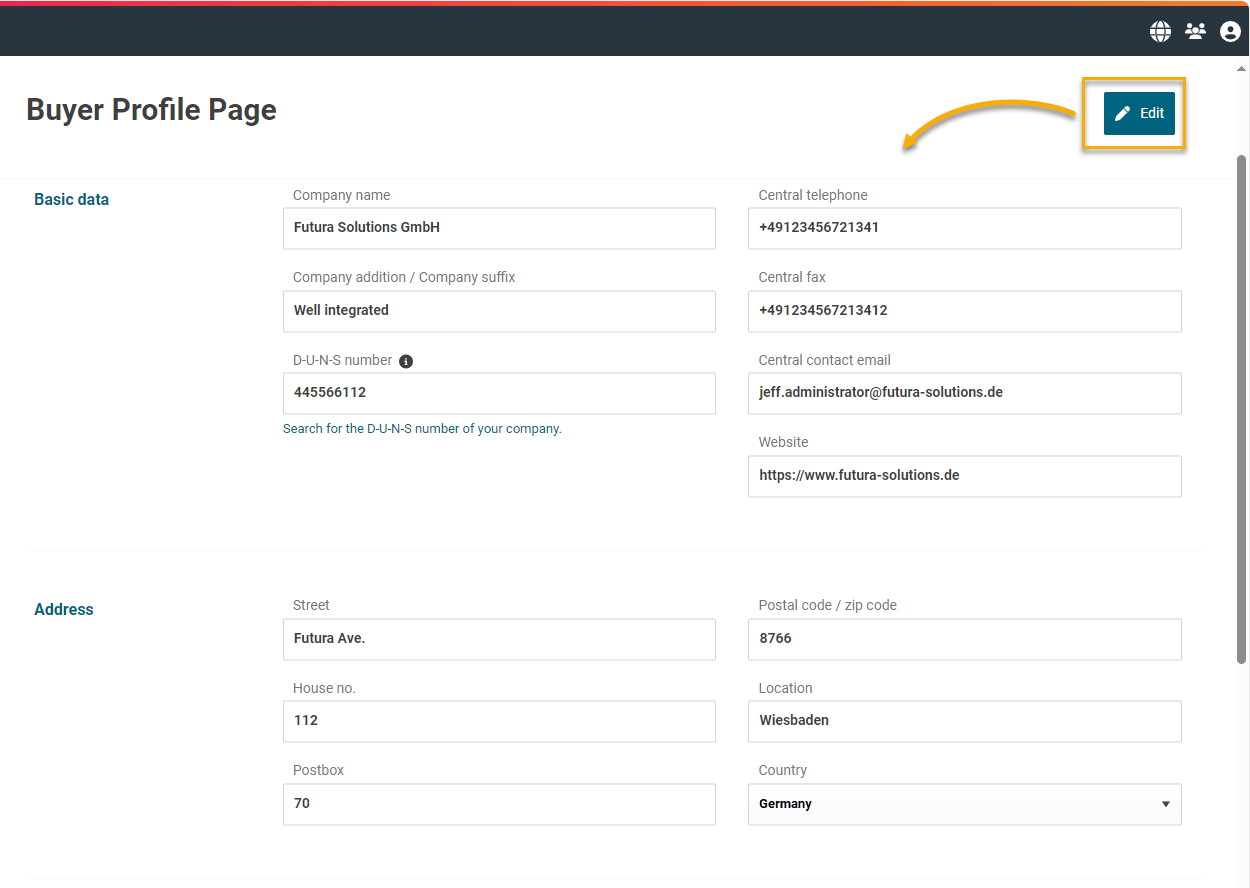Screen dimensions: 1250x888
Task: Click the Website field
Action: (x=964, y=476)
